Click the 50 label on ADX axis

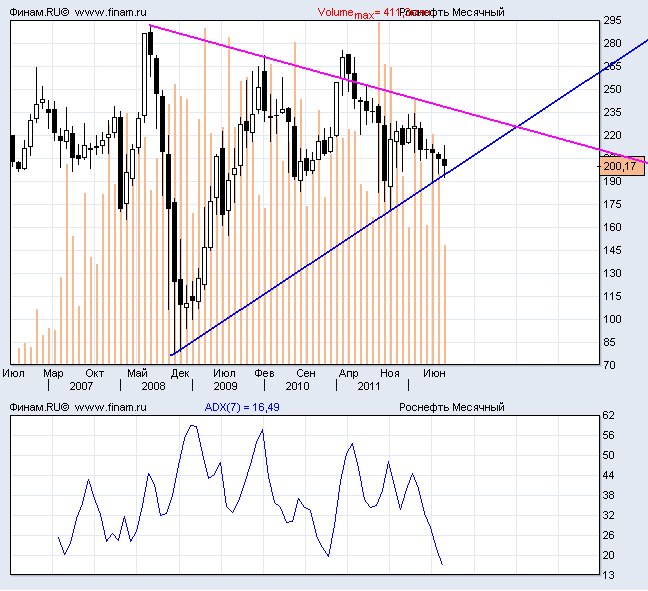point(609,455)
